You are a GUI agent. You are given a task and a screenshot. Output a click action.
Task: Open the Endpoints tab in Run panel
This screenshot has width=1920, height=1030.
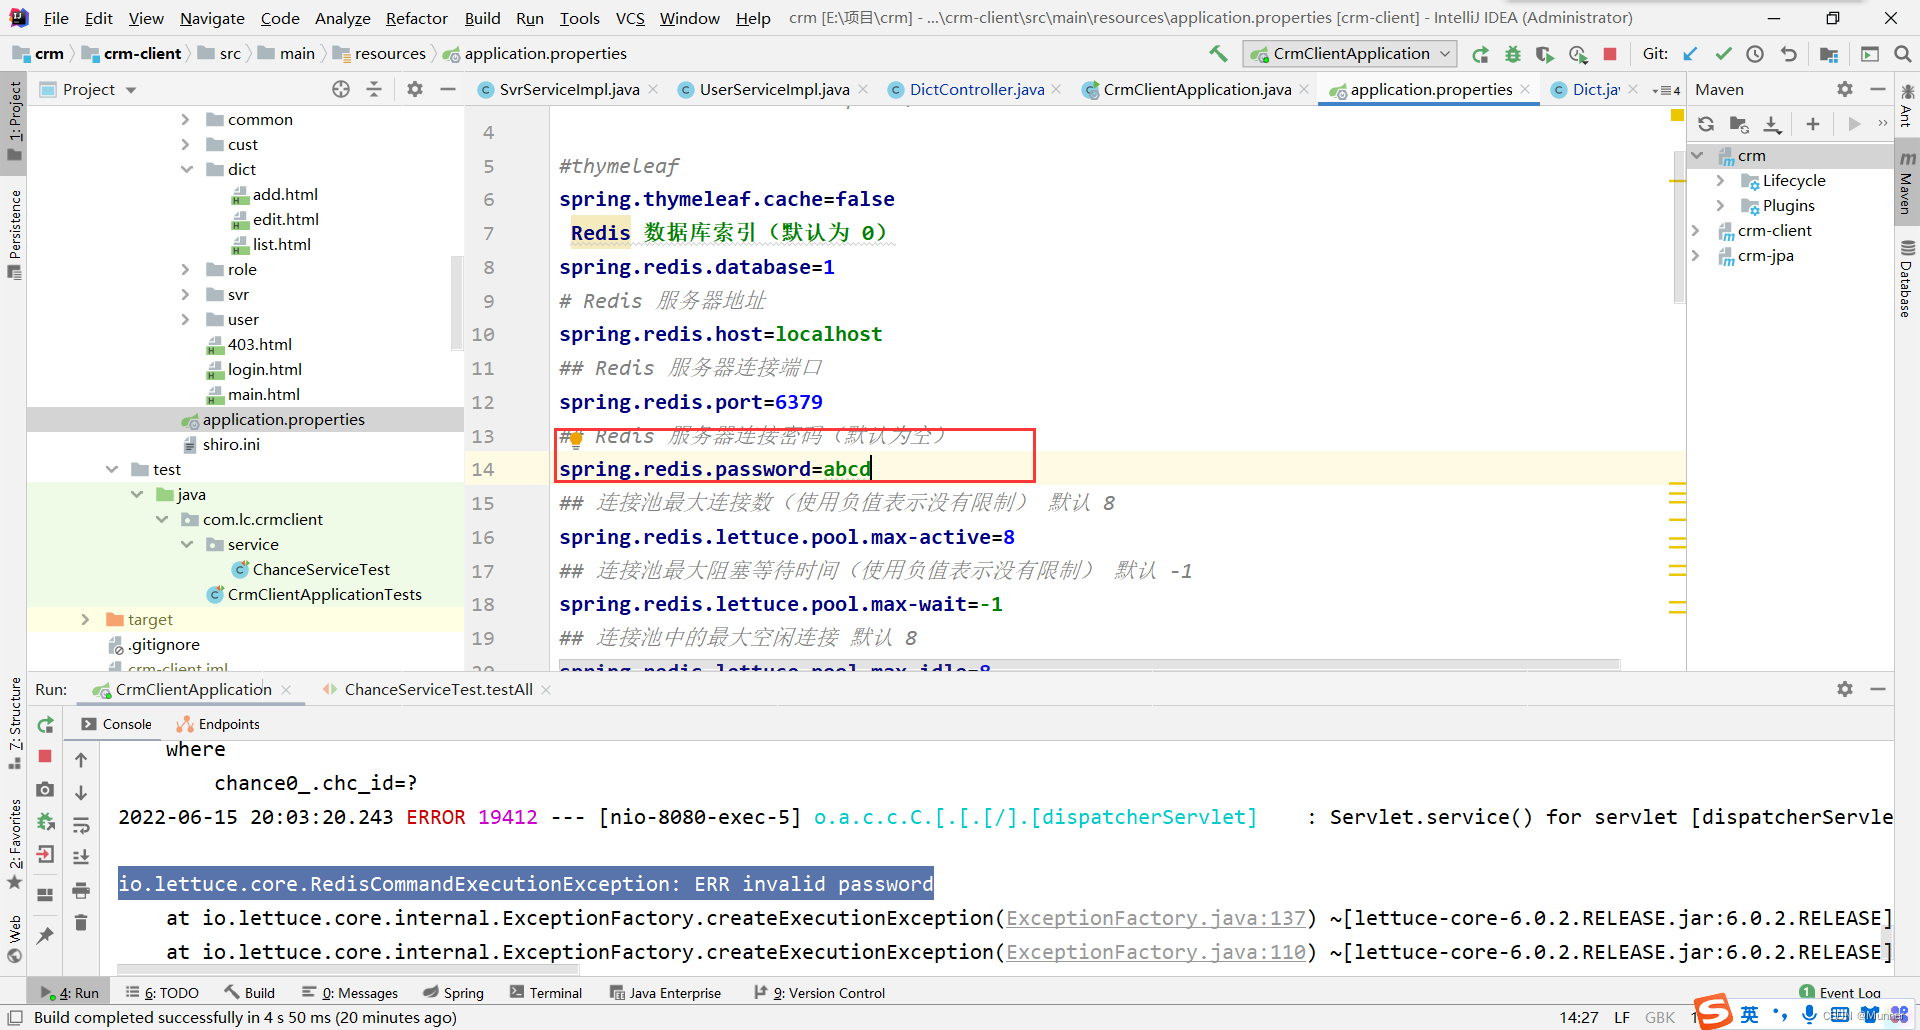click(218, 724)
